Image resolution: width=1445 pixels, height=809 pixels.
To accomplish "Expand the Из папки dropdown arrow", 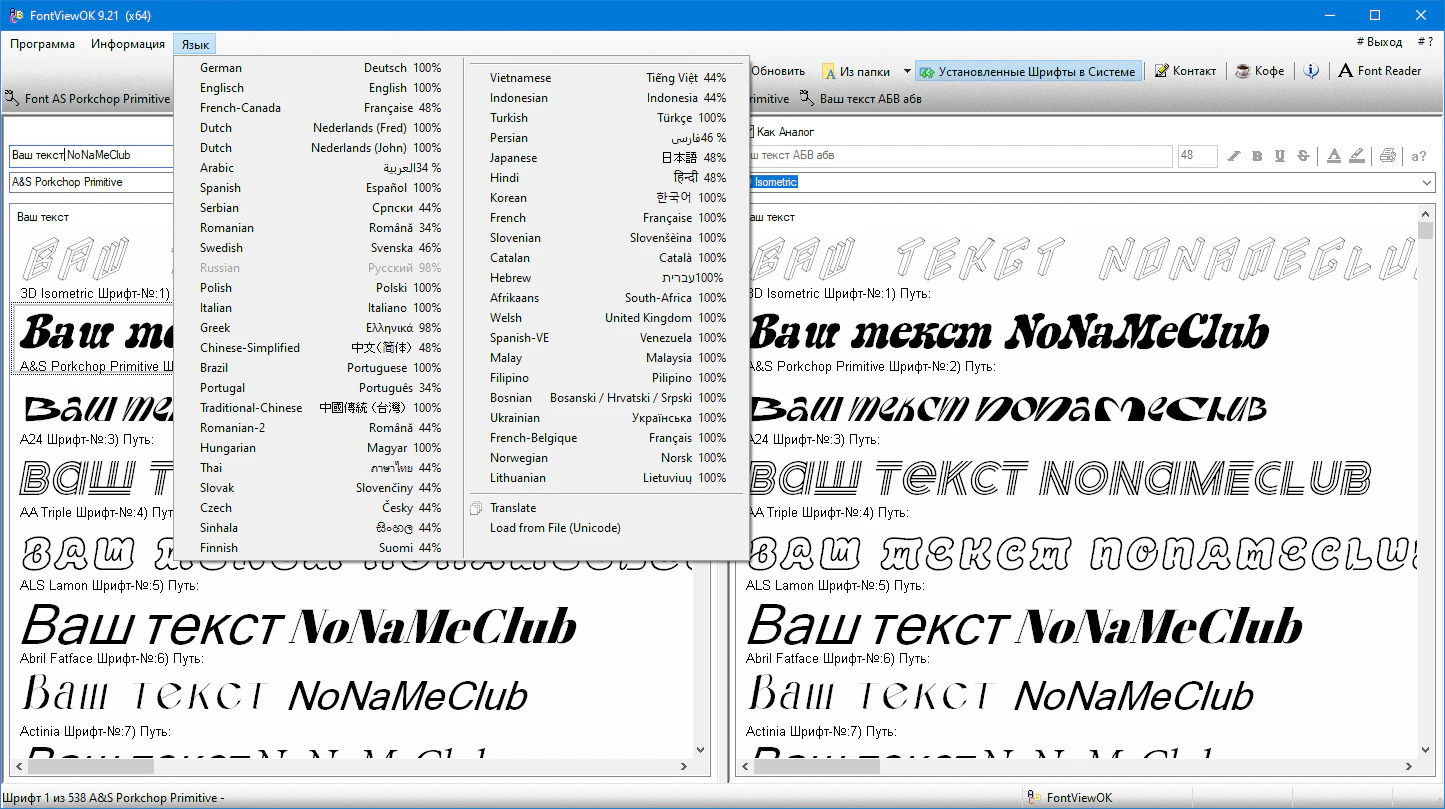I will click(x=907, y=71).
